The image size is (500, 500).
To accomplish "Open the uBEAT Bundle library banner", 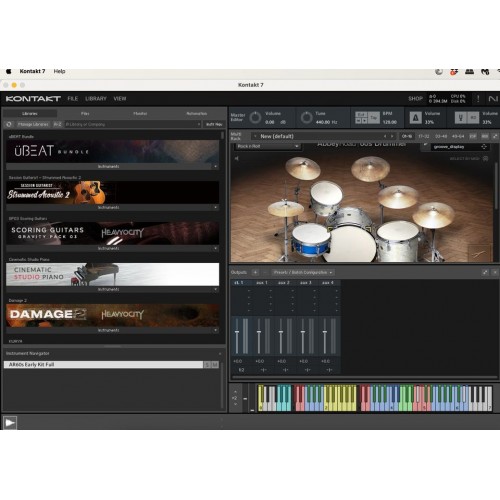I will point(112,151).
